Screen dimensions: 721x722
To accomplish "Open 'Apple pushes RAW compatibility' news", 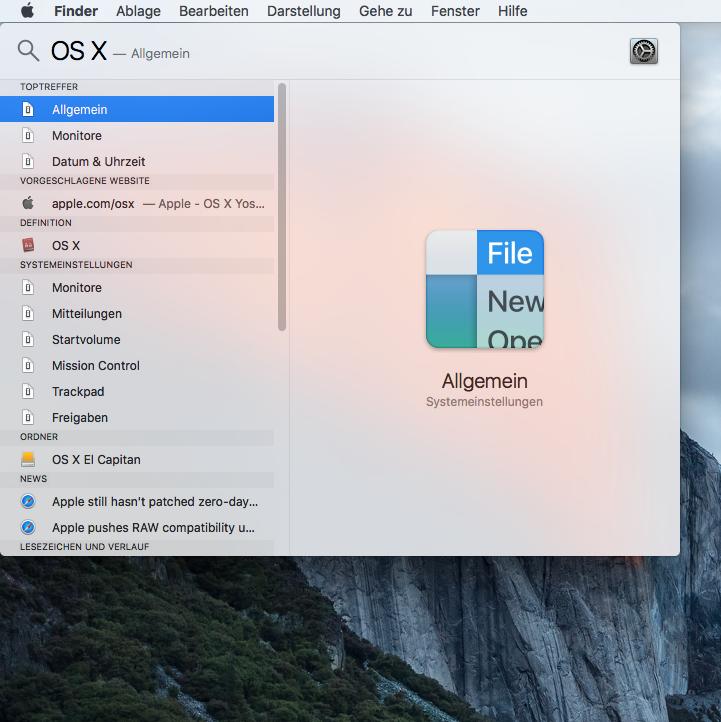I will (137, 527).
